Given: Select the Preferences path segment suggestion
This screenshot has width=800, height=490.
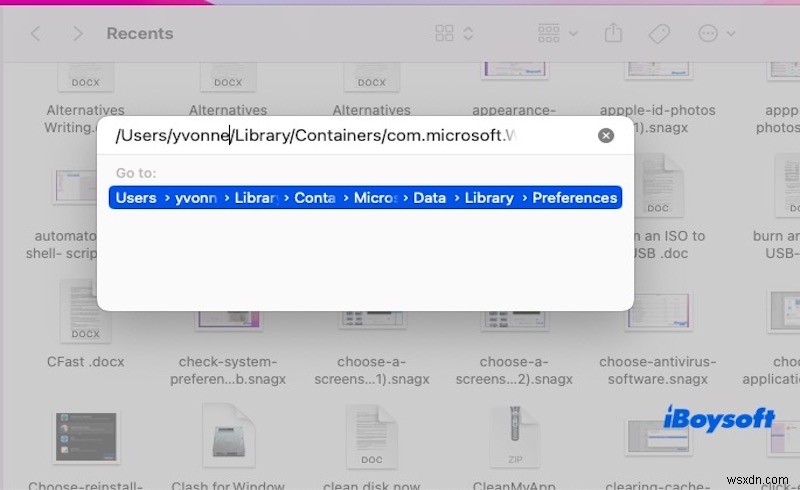Looking at the screenshot, I should tap(574, 198).
